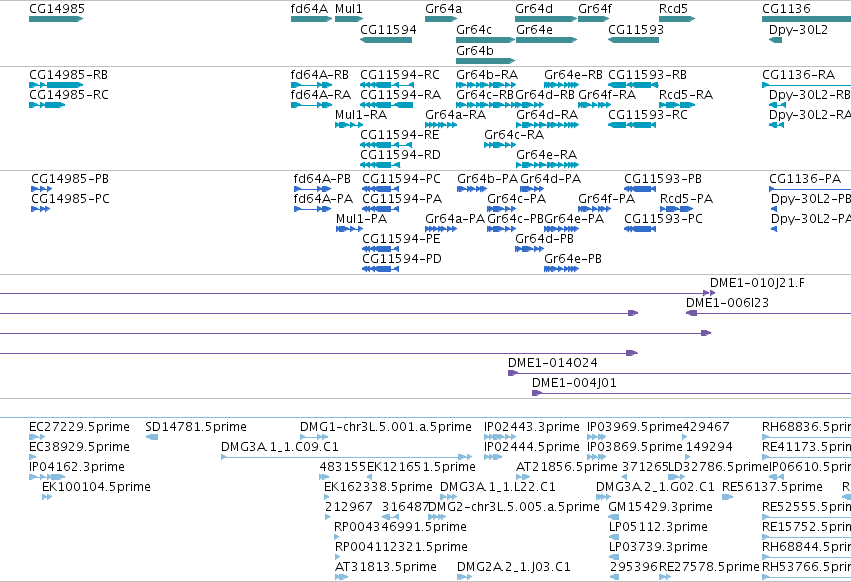Screen dimensions: 851x582
Task: Click protein Rcd5-PA
Action: tap(677, 209)
